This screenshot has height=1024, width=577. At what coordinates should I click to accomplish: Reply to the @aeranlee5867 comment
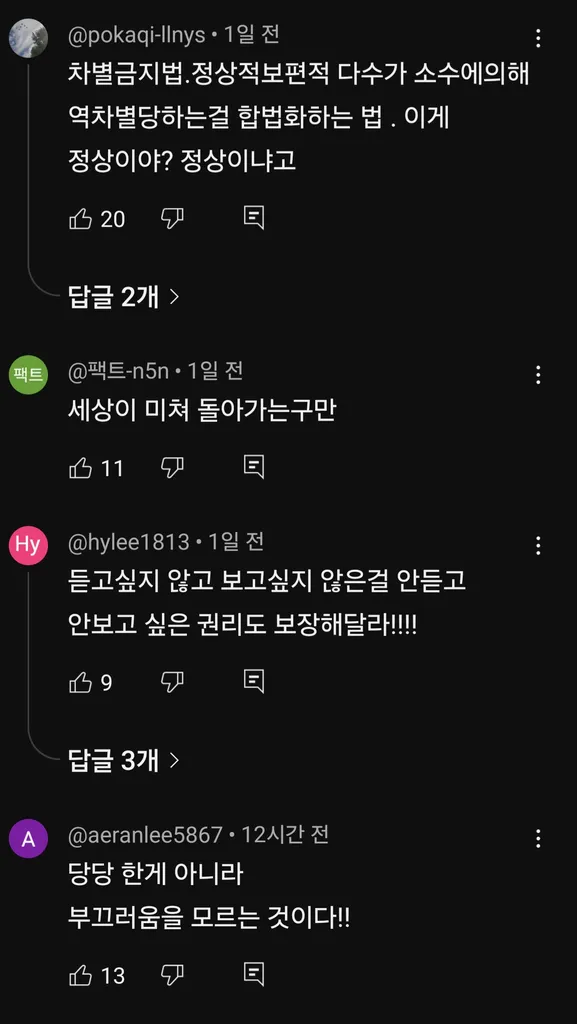click(254, 975)
